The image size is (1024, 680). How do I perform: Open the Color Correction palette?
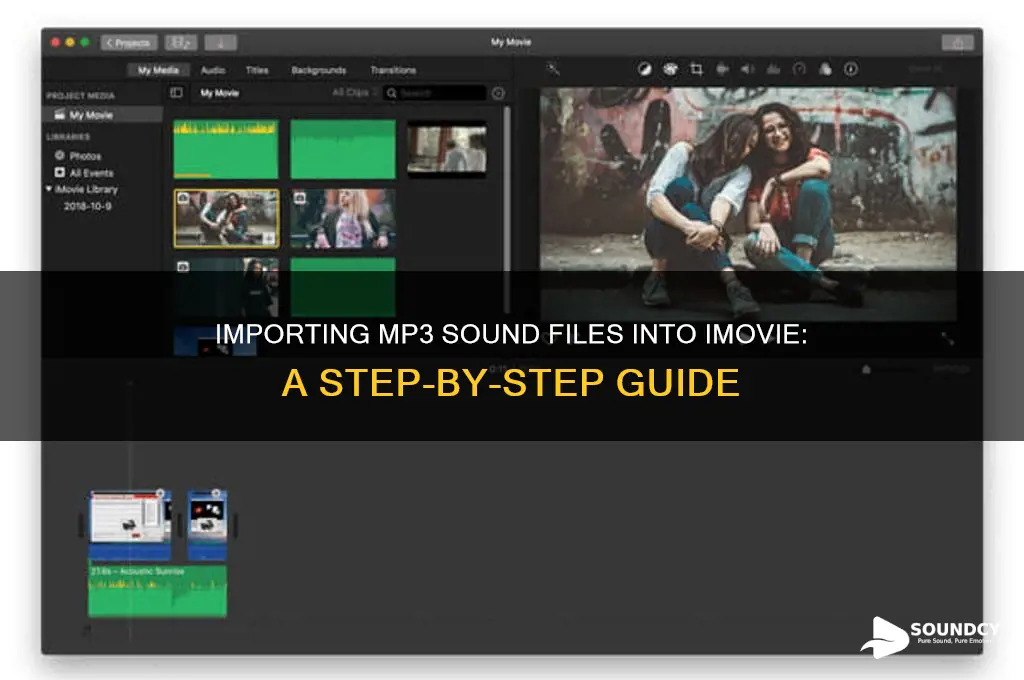coord(670,69)
